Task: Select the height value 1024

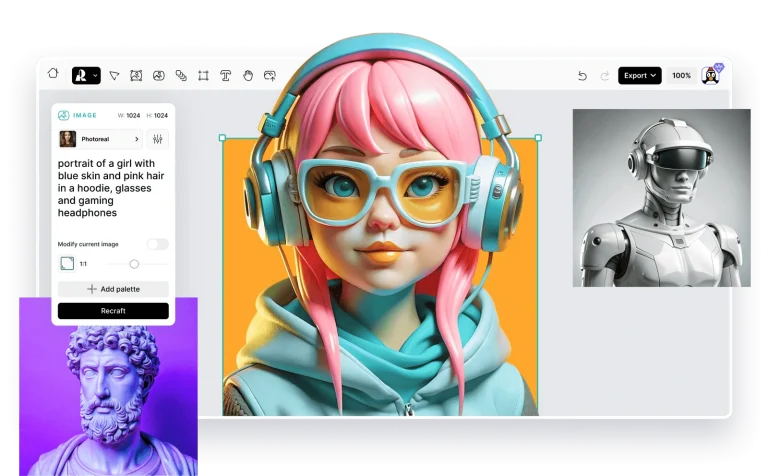Action: tap(161, 116)
